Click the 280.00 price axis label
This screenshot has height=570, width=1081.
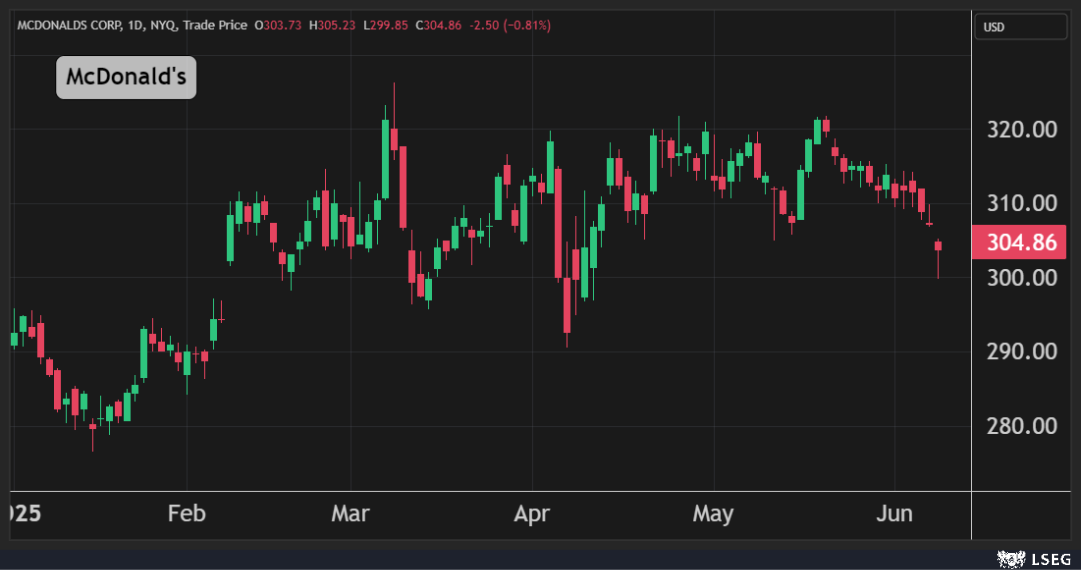pos(1020,426)
